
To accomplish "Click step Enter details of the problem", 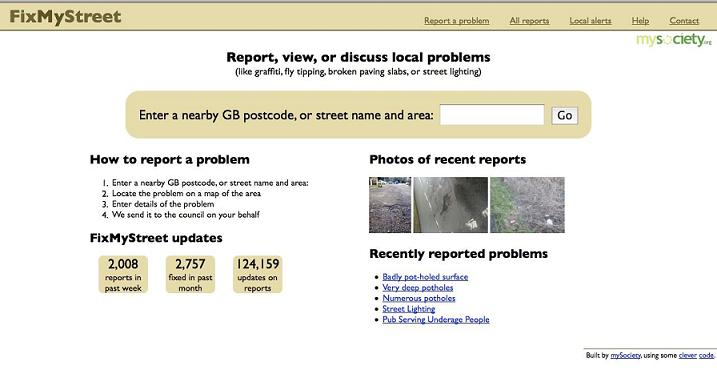I will (163, 204).
